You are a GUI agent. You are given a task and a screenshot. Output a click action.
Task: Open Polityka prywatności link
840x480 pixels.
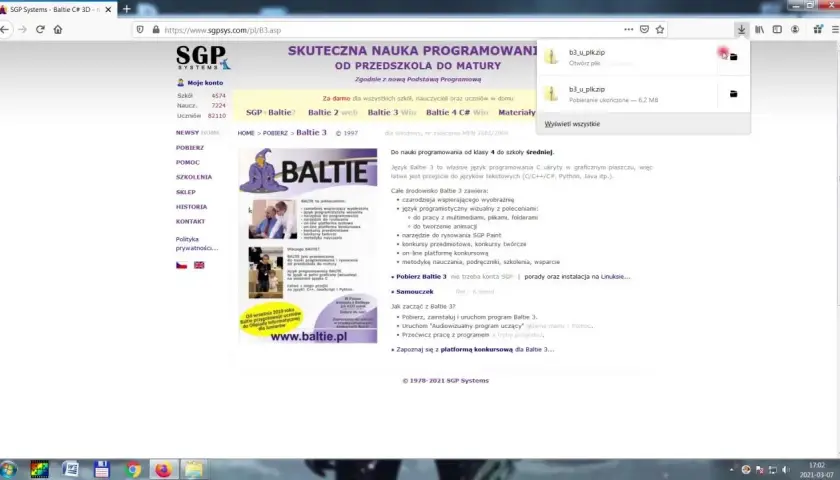pos(197,244)
